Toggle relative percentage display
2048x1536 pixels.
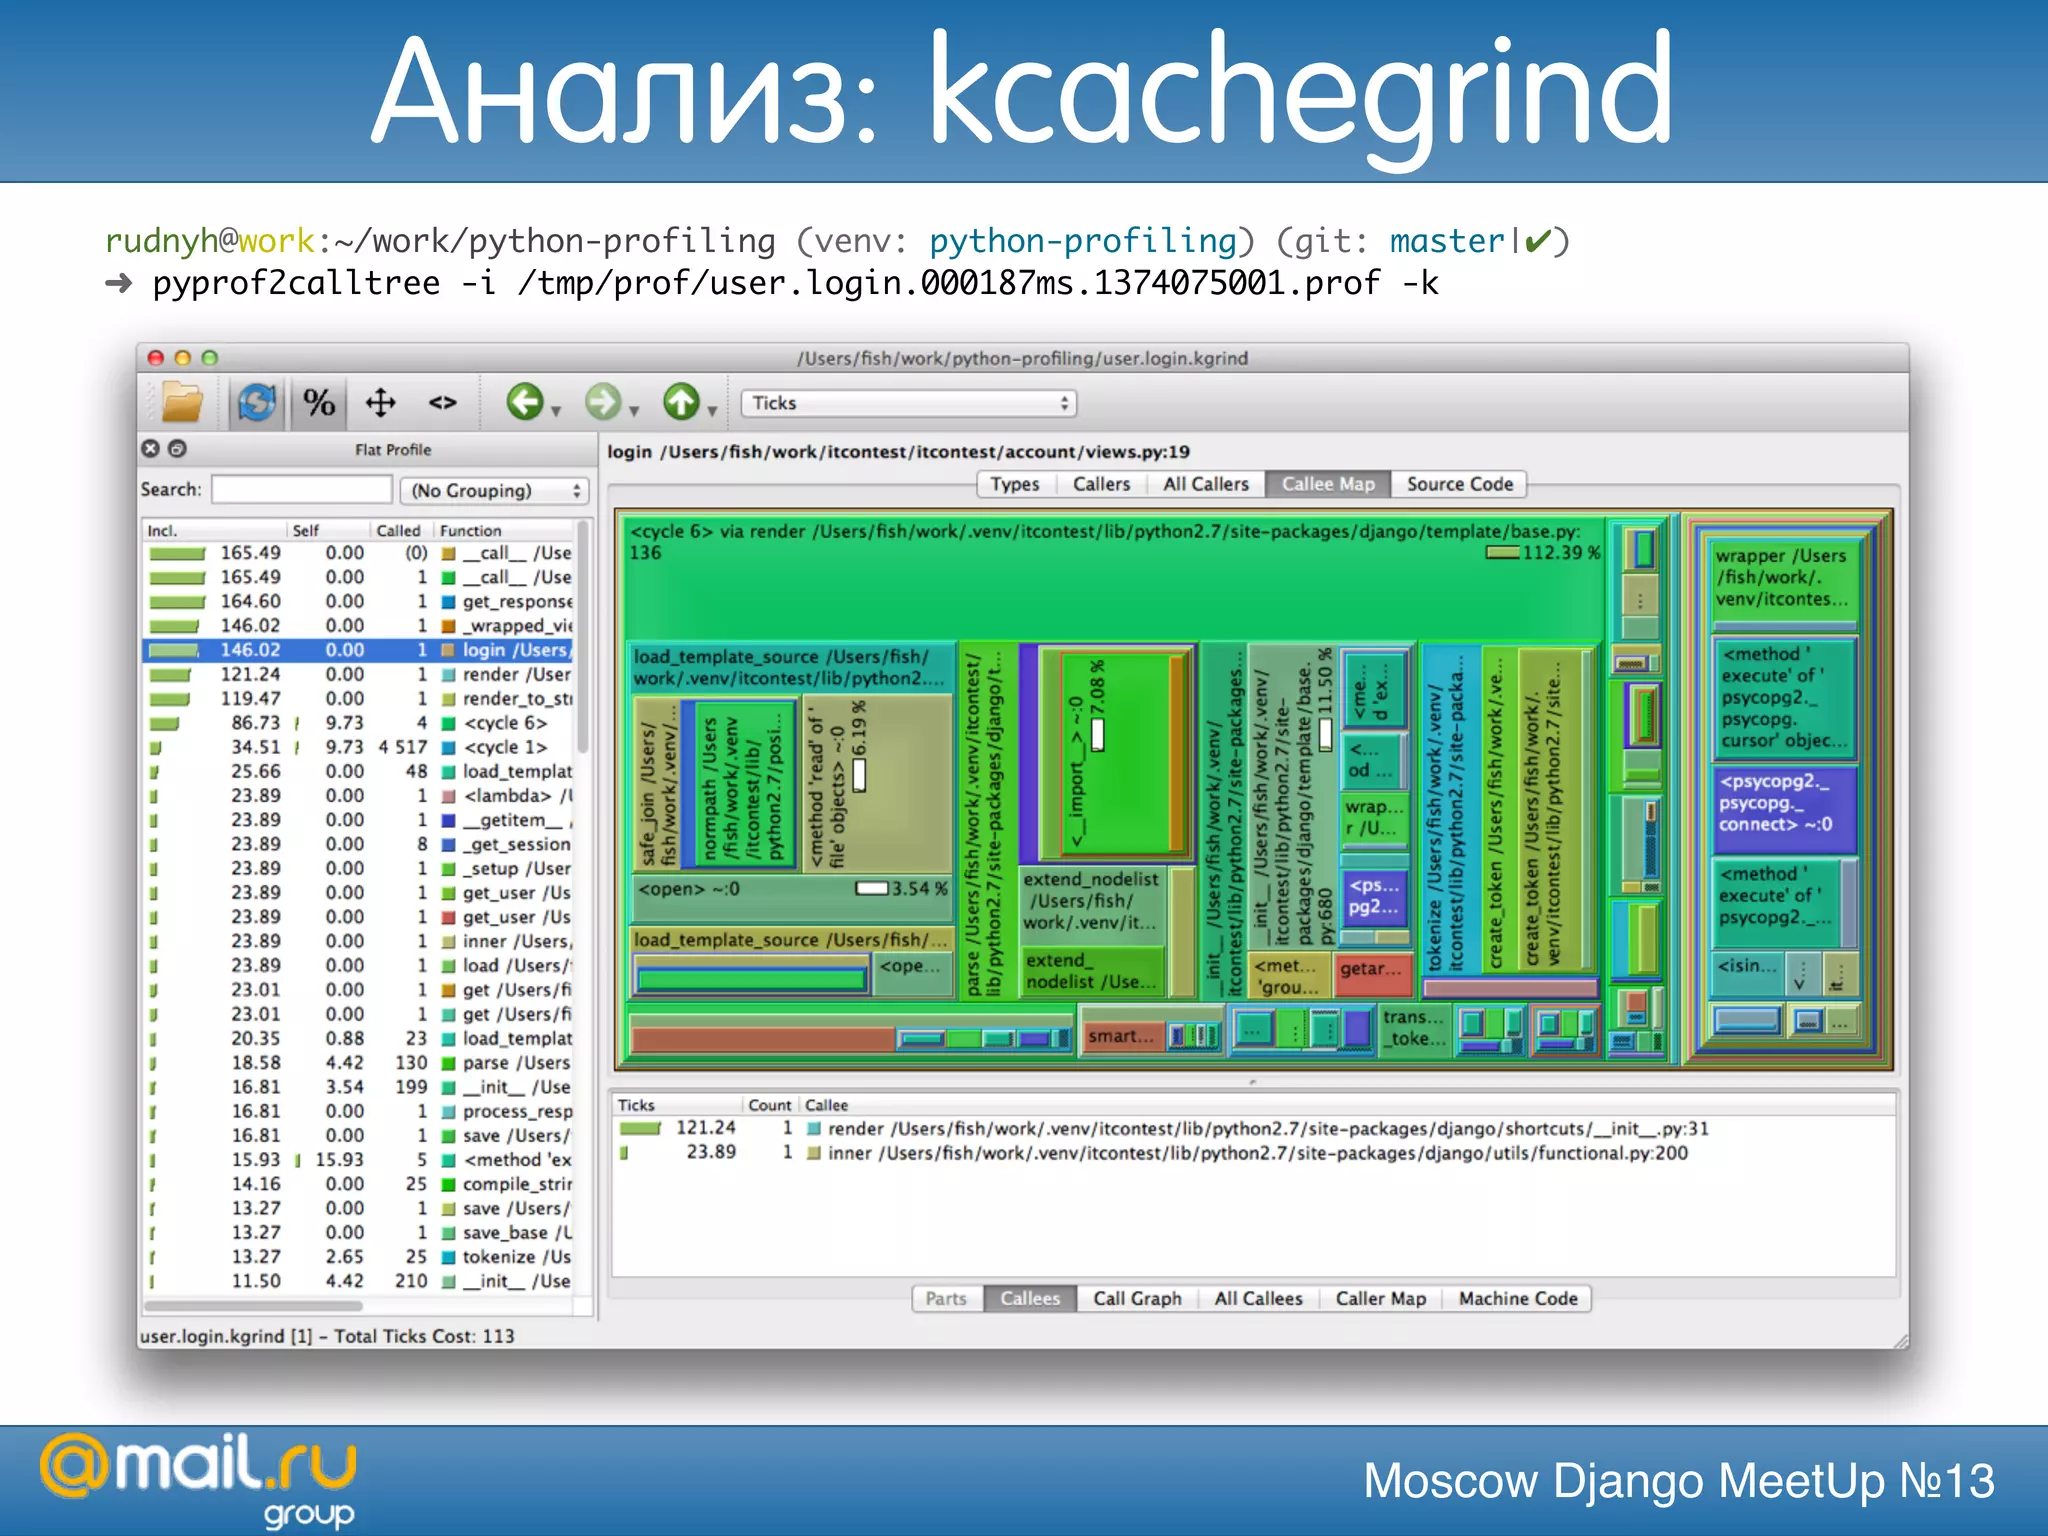(x=319, y=403)
